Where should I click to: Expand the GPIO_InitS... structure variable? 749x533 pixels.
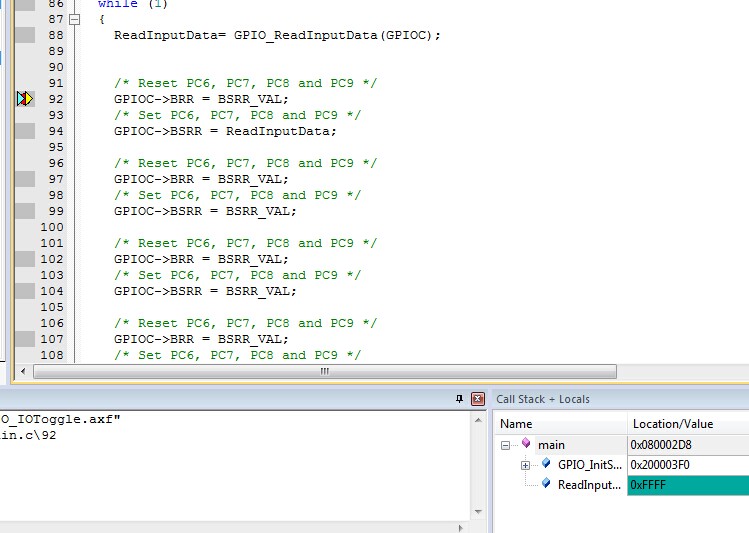click(x=525, y=465)
